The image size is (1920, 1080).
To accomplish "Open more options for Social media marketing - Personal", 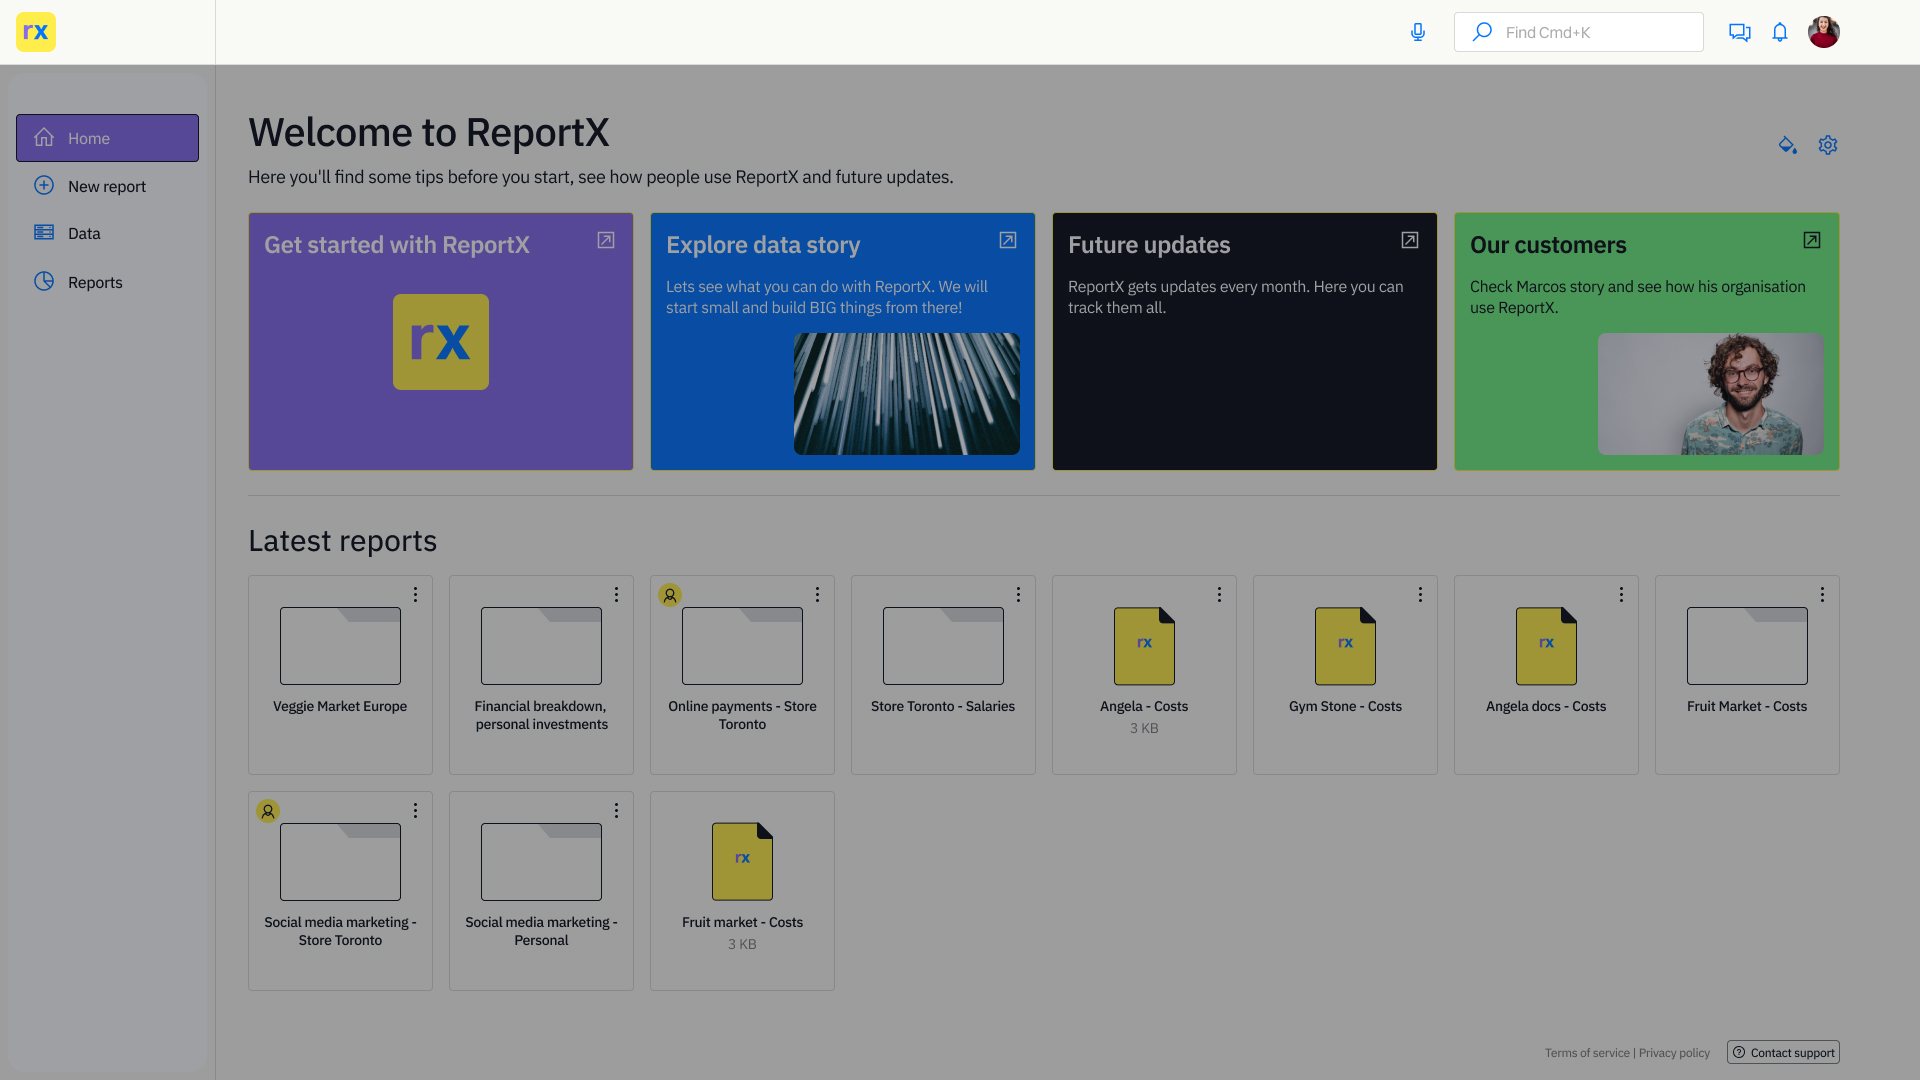I will pyautogui.click(x=617, y=811).
